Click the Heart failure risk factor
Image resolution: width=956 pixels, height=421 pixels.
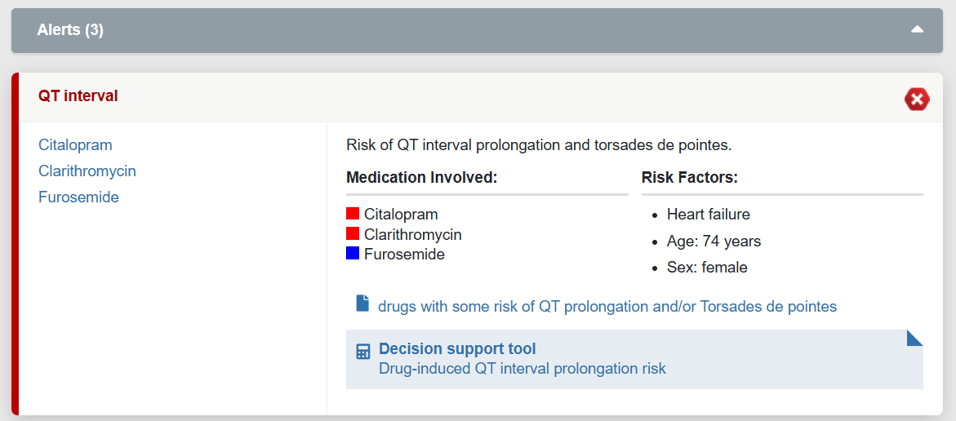point(708,214)
